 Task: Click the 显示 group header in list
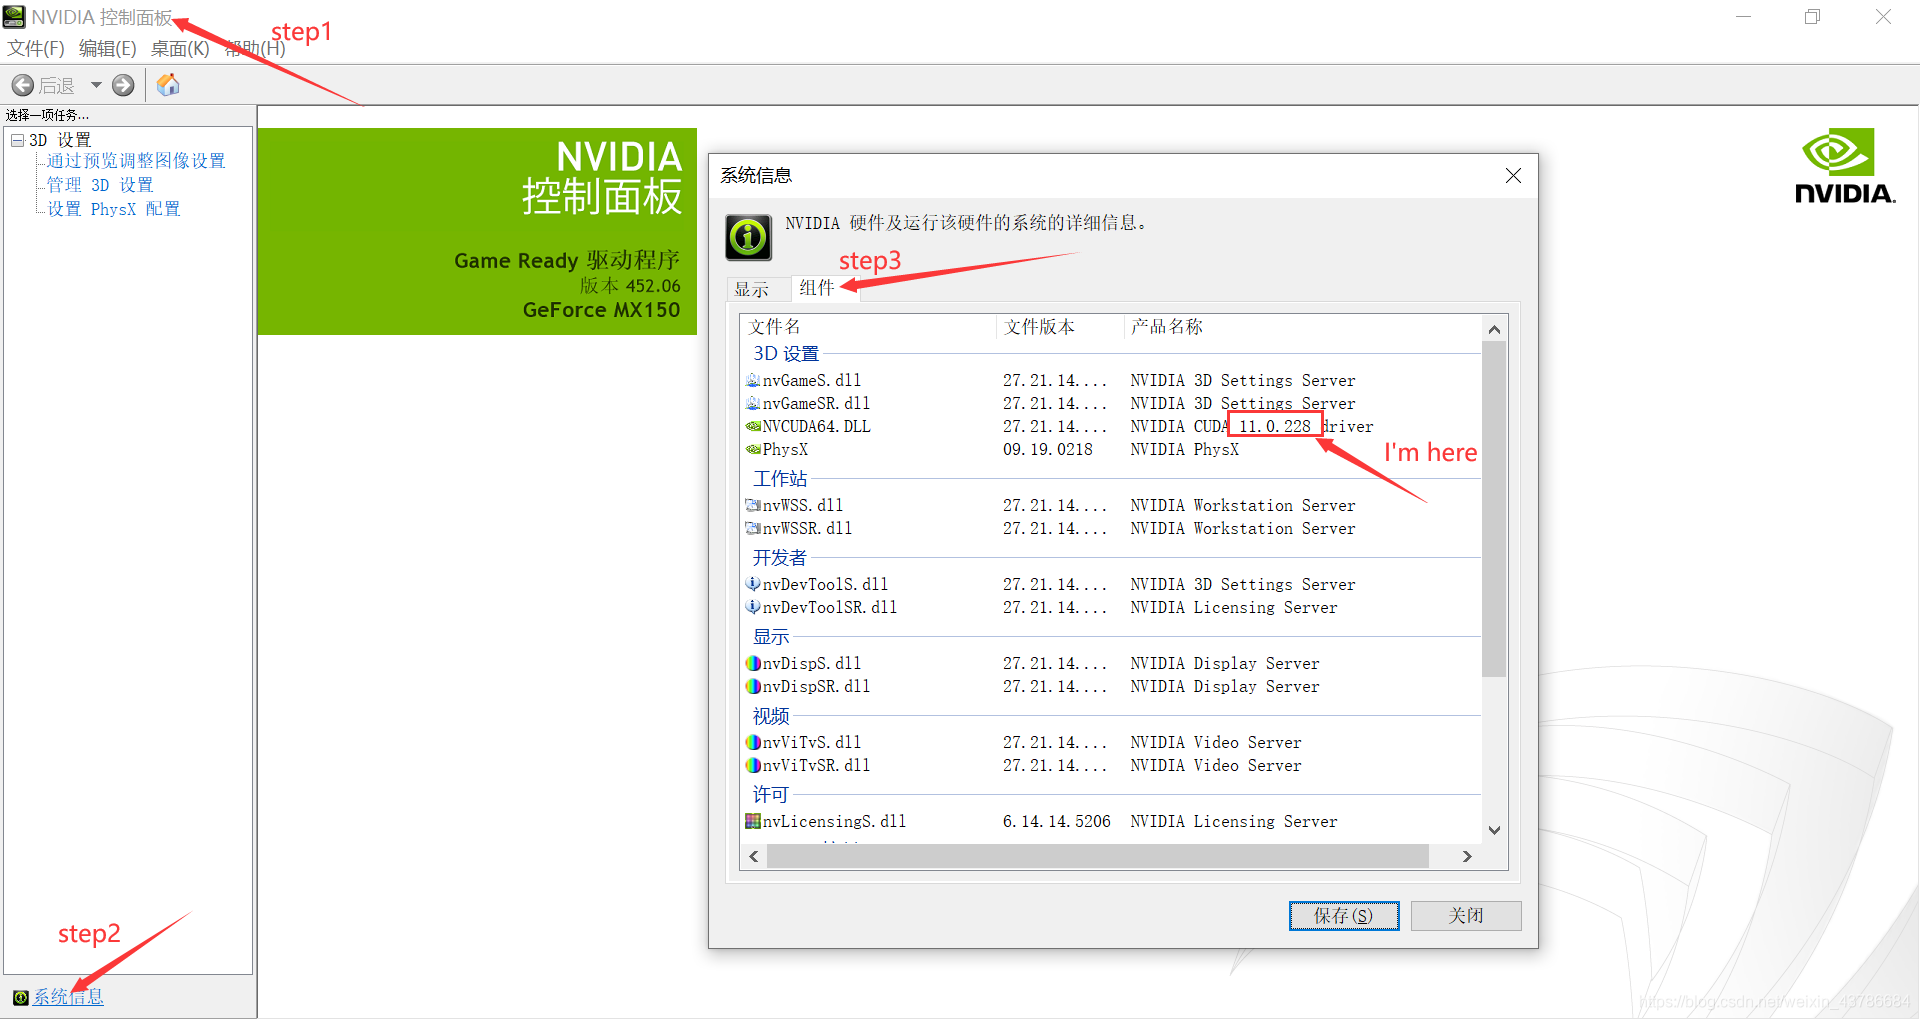click(x=771, y=637)
